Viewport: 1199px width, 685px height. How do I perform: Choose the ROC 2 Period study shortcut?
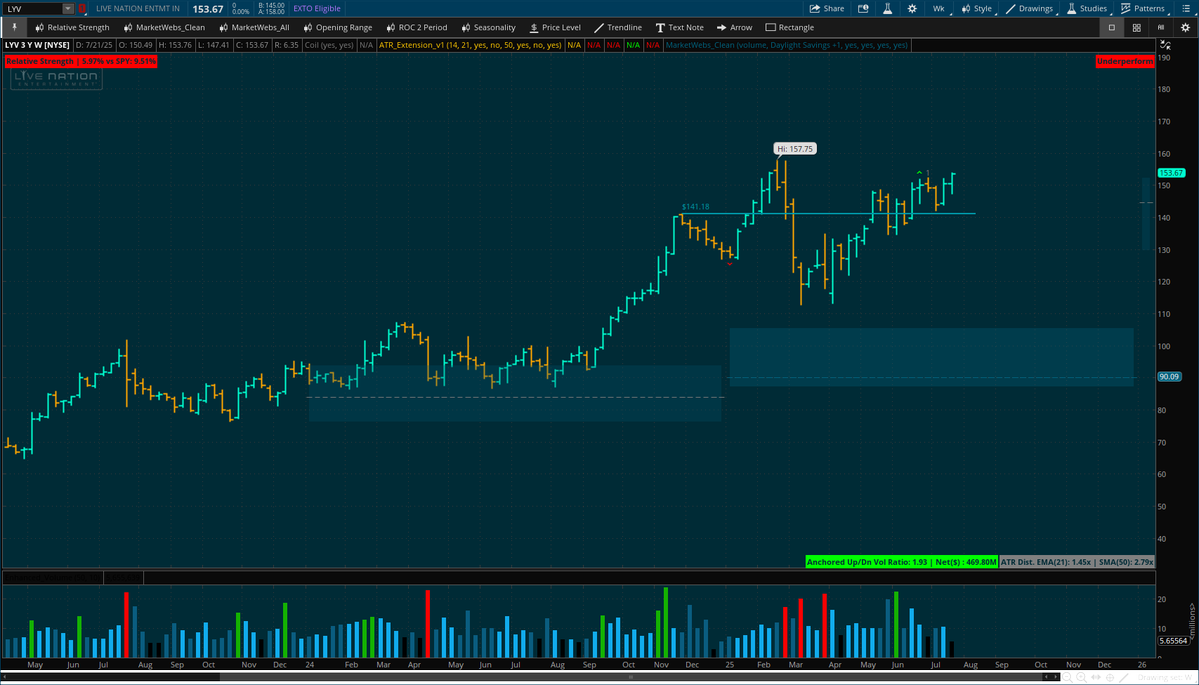click(x=416, y=28)
